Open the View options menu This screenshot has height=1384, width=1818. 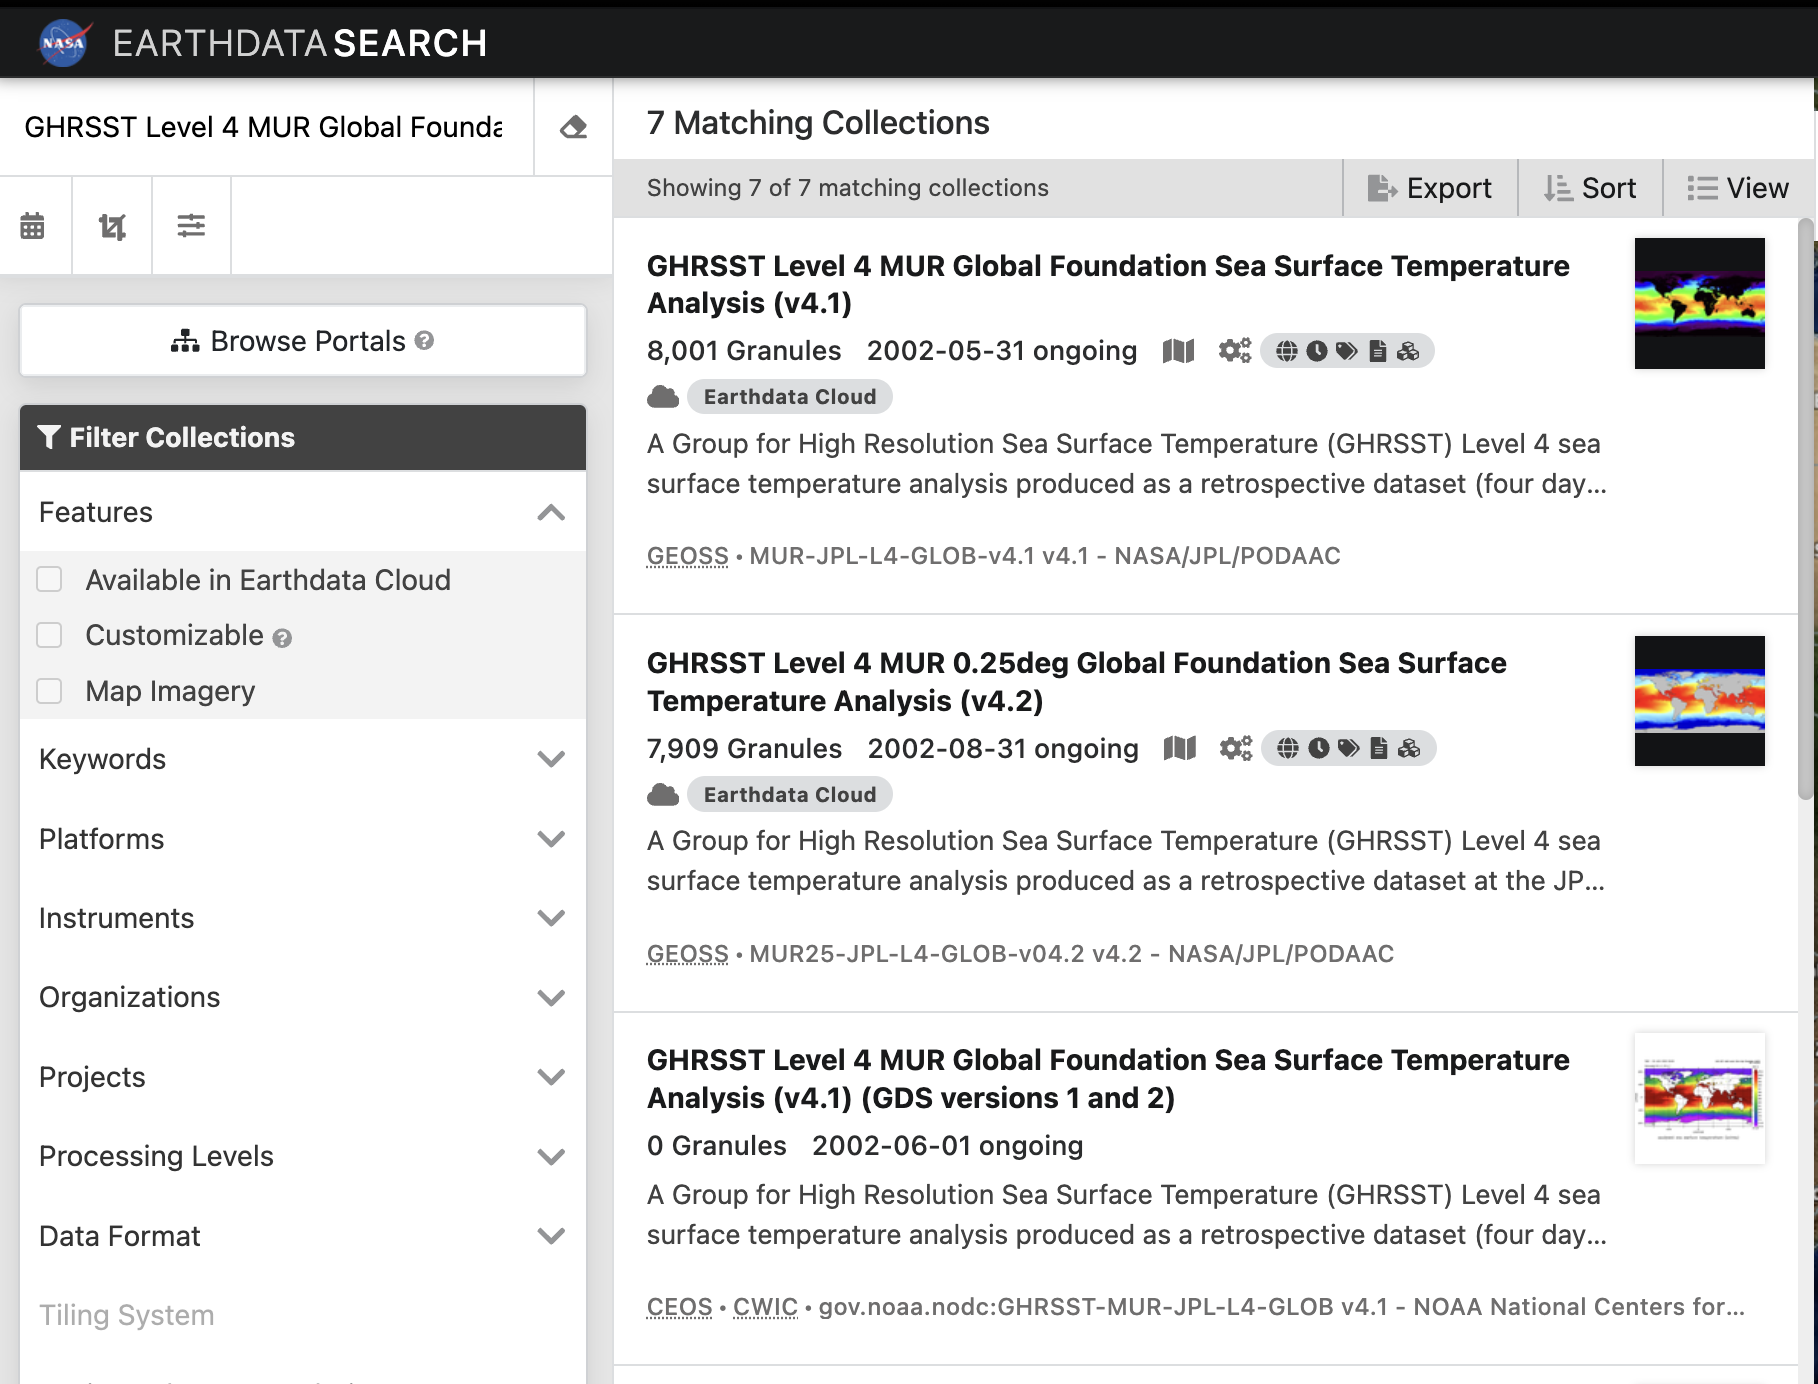click(x=1738, y=188)
